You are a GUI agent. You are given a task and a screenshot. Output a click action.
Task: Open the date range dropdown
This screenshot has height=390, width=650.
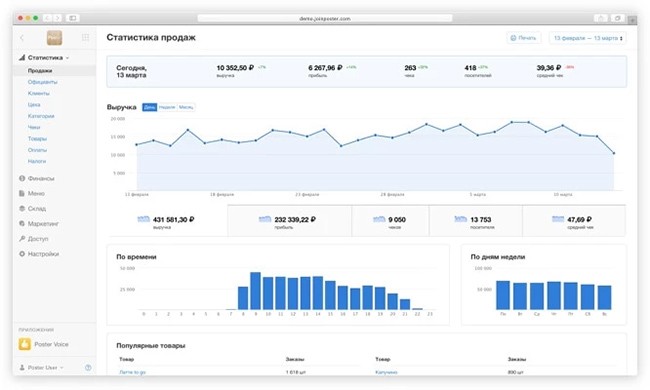pyautogui.click(x=588, y=38)
